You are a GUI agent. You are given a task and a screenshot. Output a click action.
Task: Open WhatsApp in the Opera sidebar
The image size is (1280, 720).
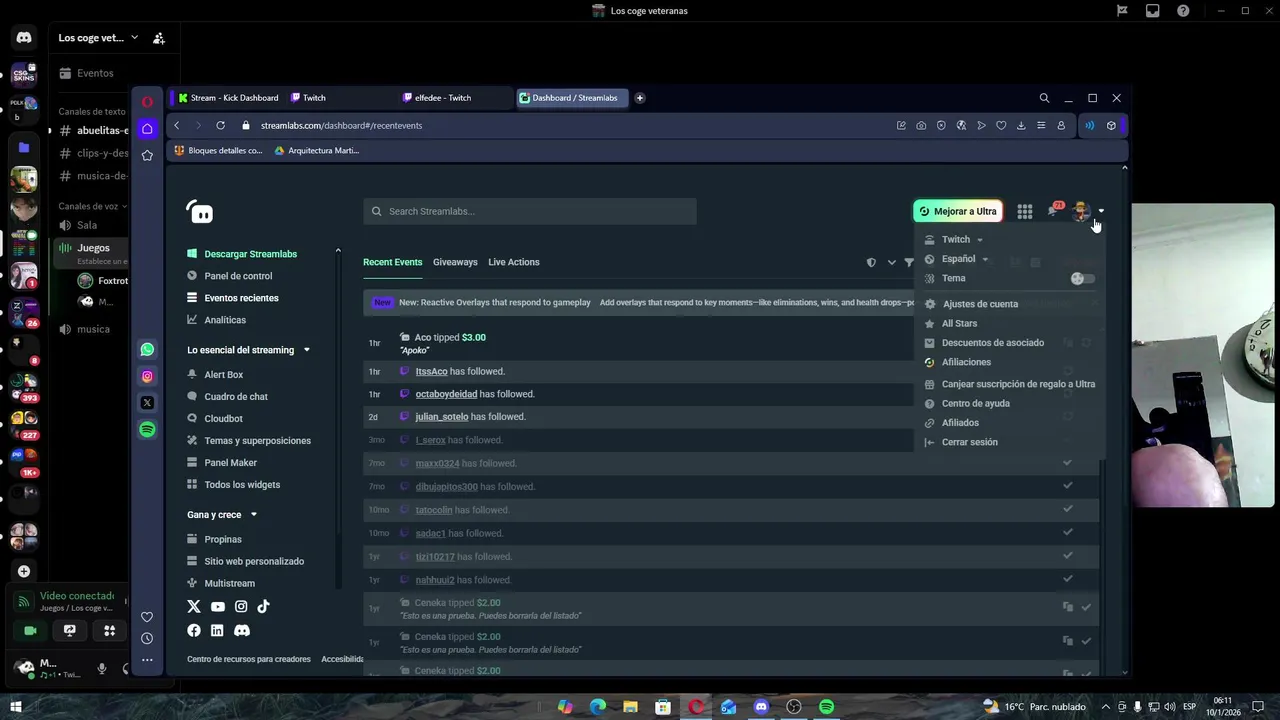coord(147,350)
